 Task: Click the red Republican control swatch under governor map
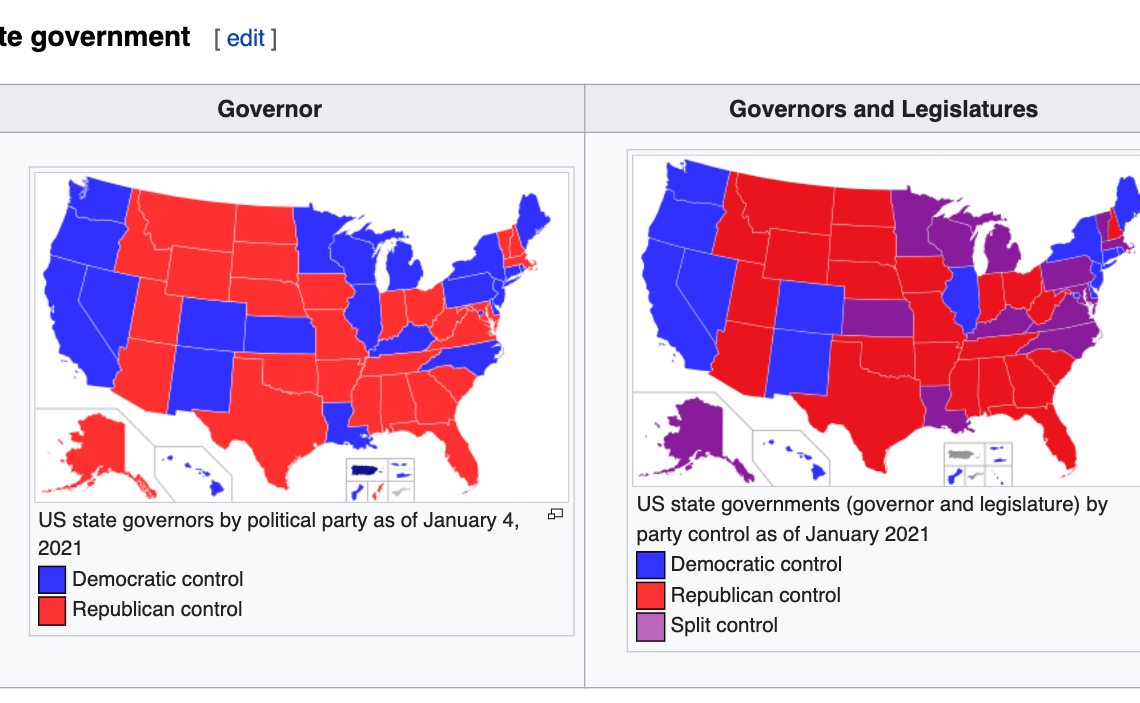[52, 611]
